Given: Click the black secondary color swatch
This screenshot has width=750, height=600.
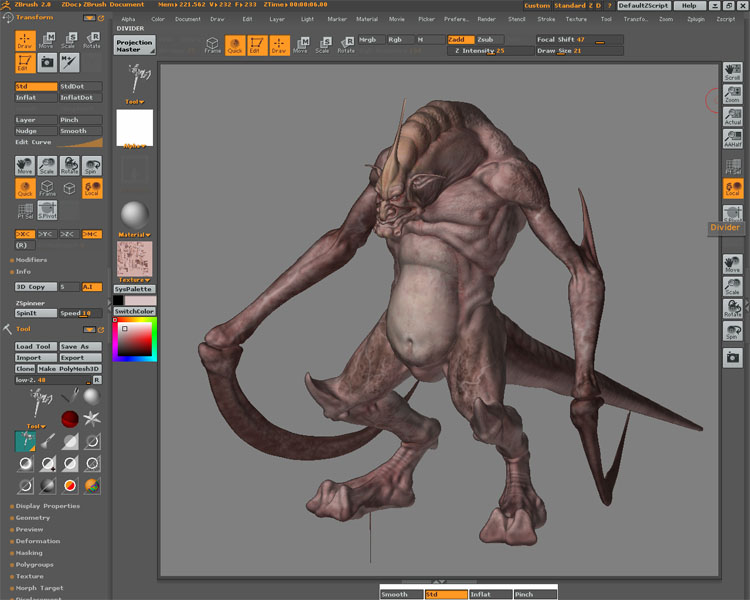Looking at the screenshot, I should (x=118, y=300).
